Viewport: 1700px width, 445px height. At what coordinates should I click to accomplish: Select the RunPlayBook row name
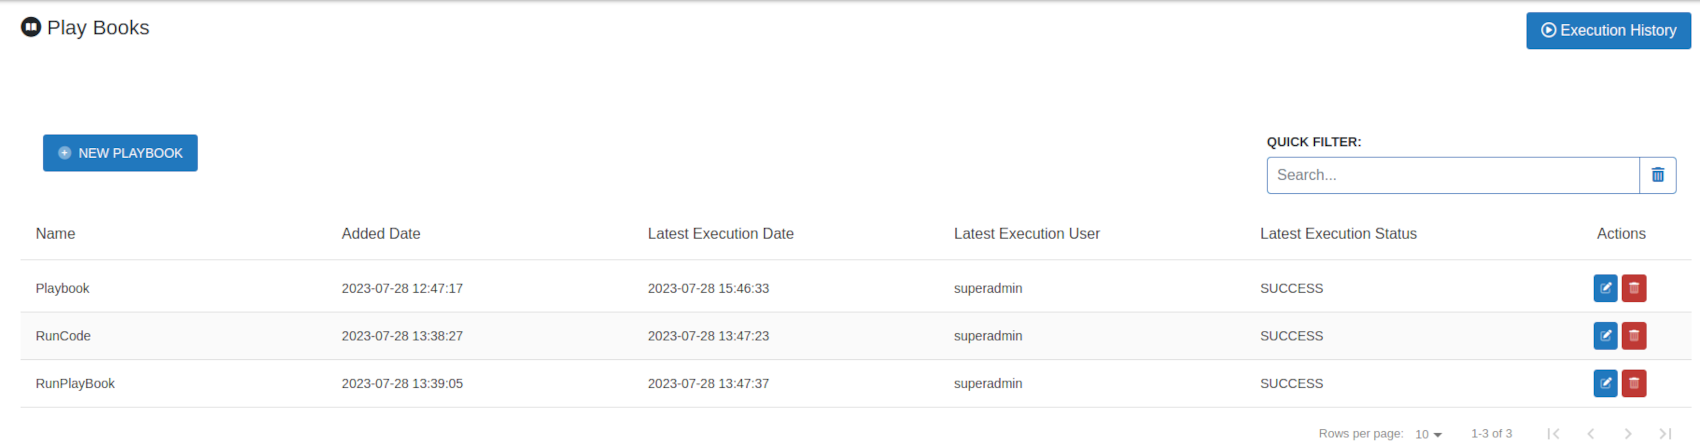75,384
